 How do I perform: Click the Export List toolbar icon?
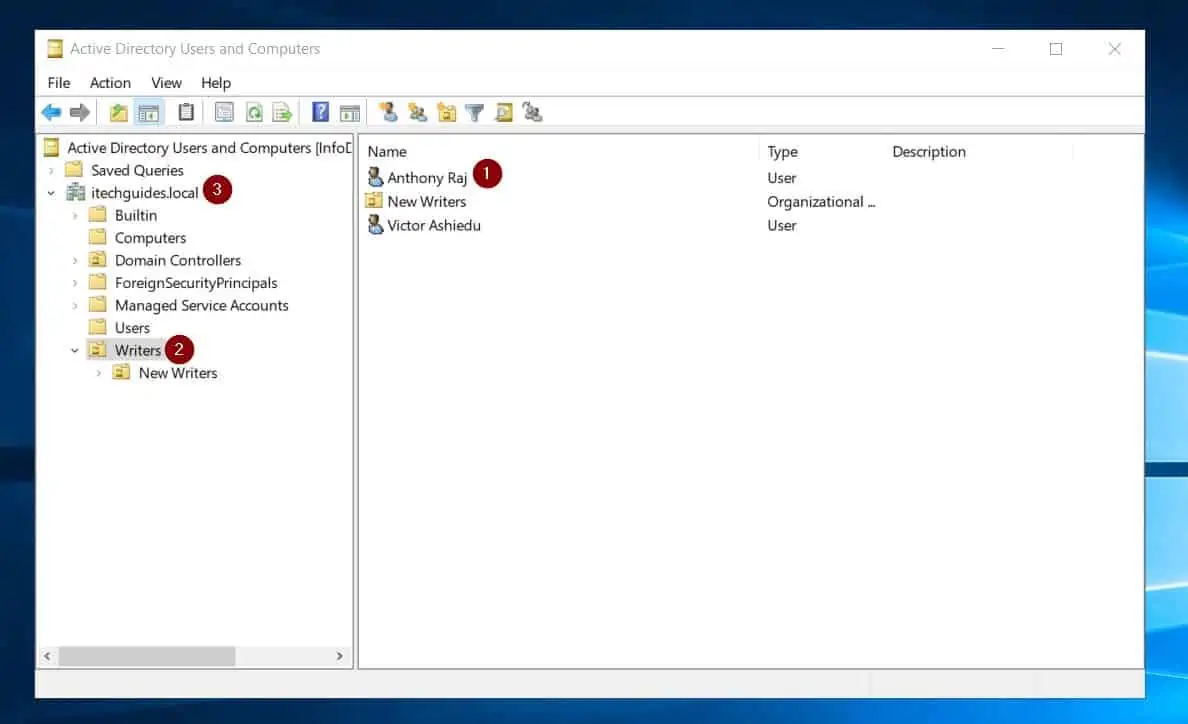(282, 113)
